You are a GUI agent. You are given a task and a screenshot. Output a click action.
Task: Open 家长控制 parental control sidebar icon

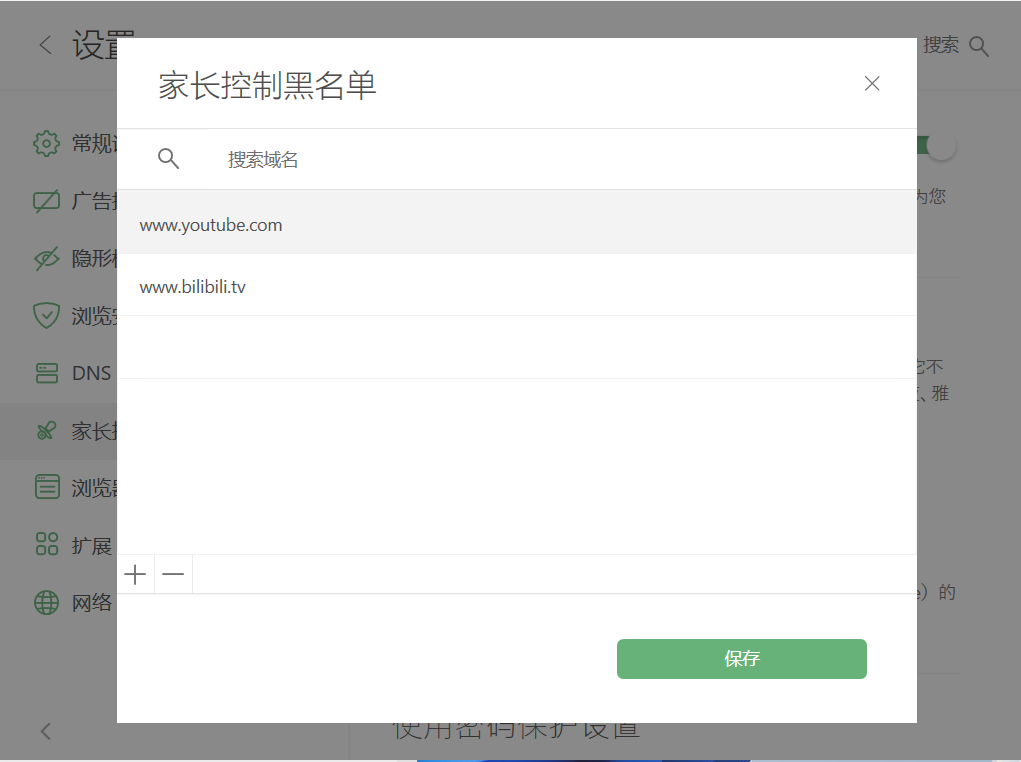(x=46, y=430)
